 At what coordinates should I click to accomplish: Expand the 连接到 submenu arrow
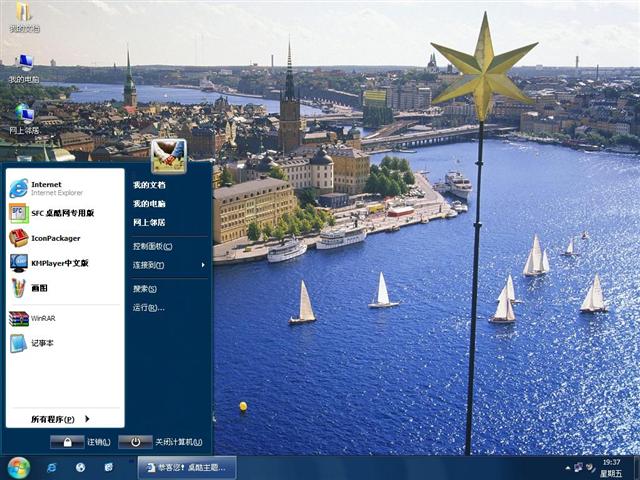click(203, 265)
